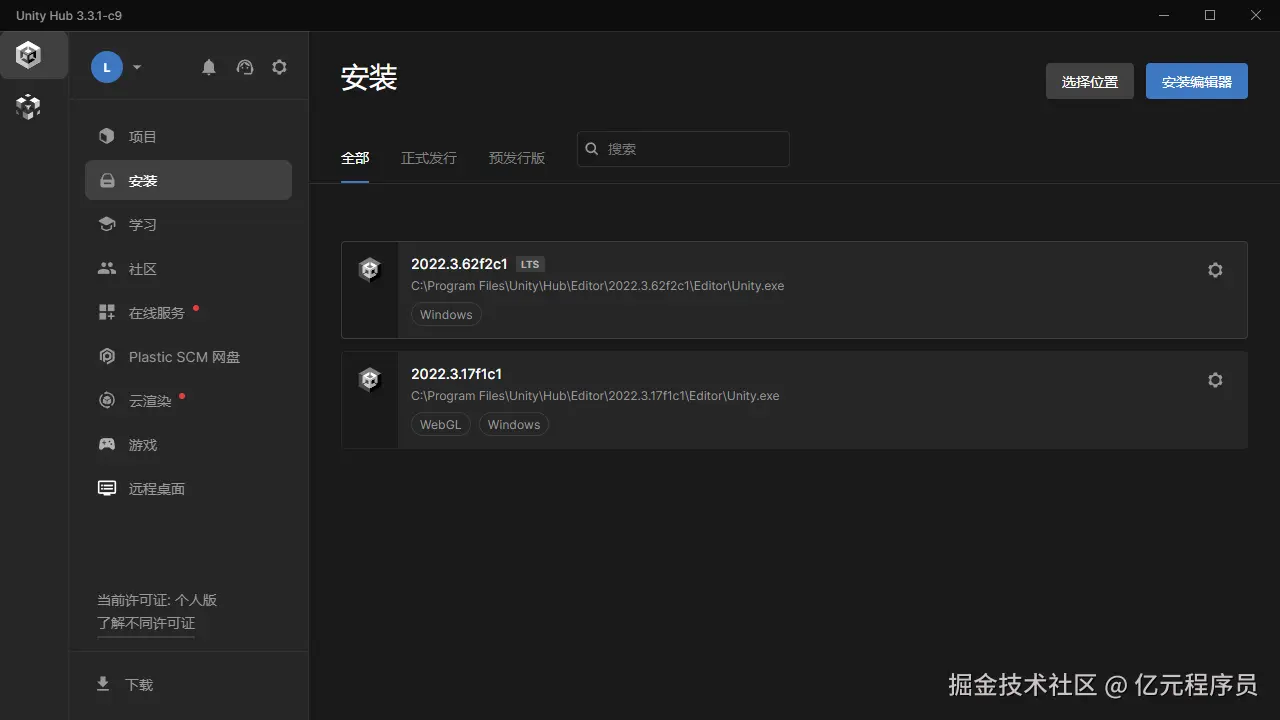Switch to 预发行版 tab

click(x=517, y=158)
